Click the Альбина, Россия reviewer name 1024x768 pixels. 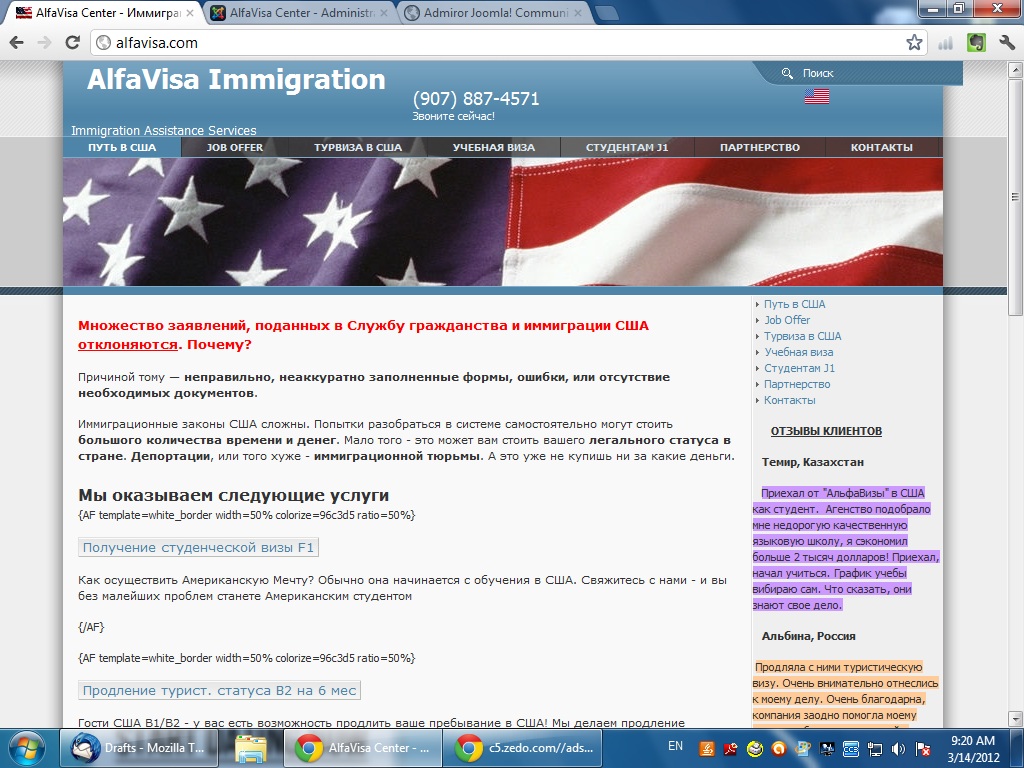pos(808,636)
